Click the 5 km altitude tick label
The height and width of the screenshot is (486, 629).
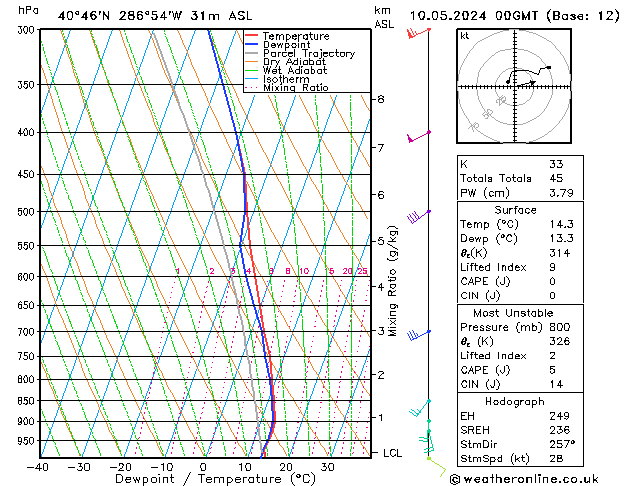[381, 241]
